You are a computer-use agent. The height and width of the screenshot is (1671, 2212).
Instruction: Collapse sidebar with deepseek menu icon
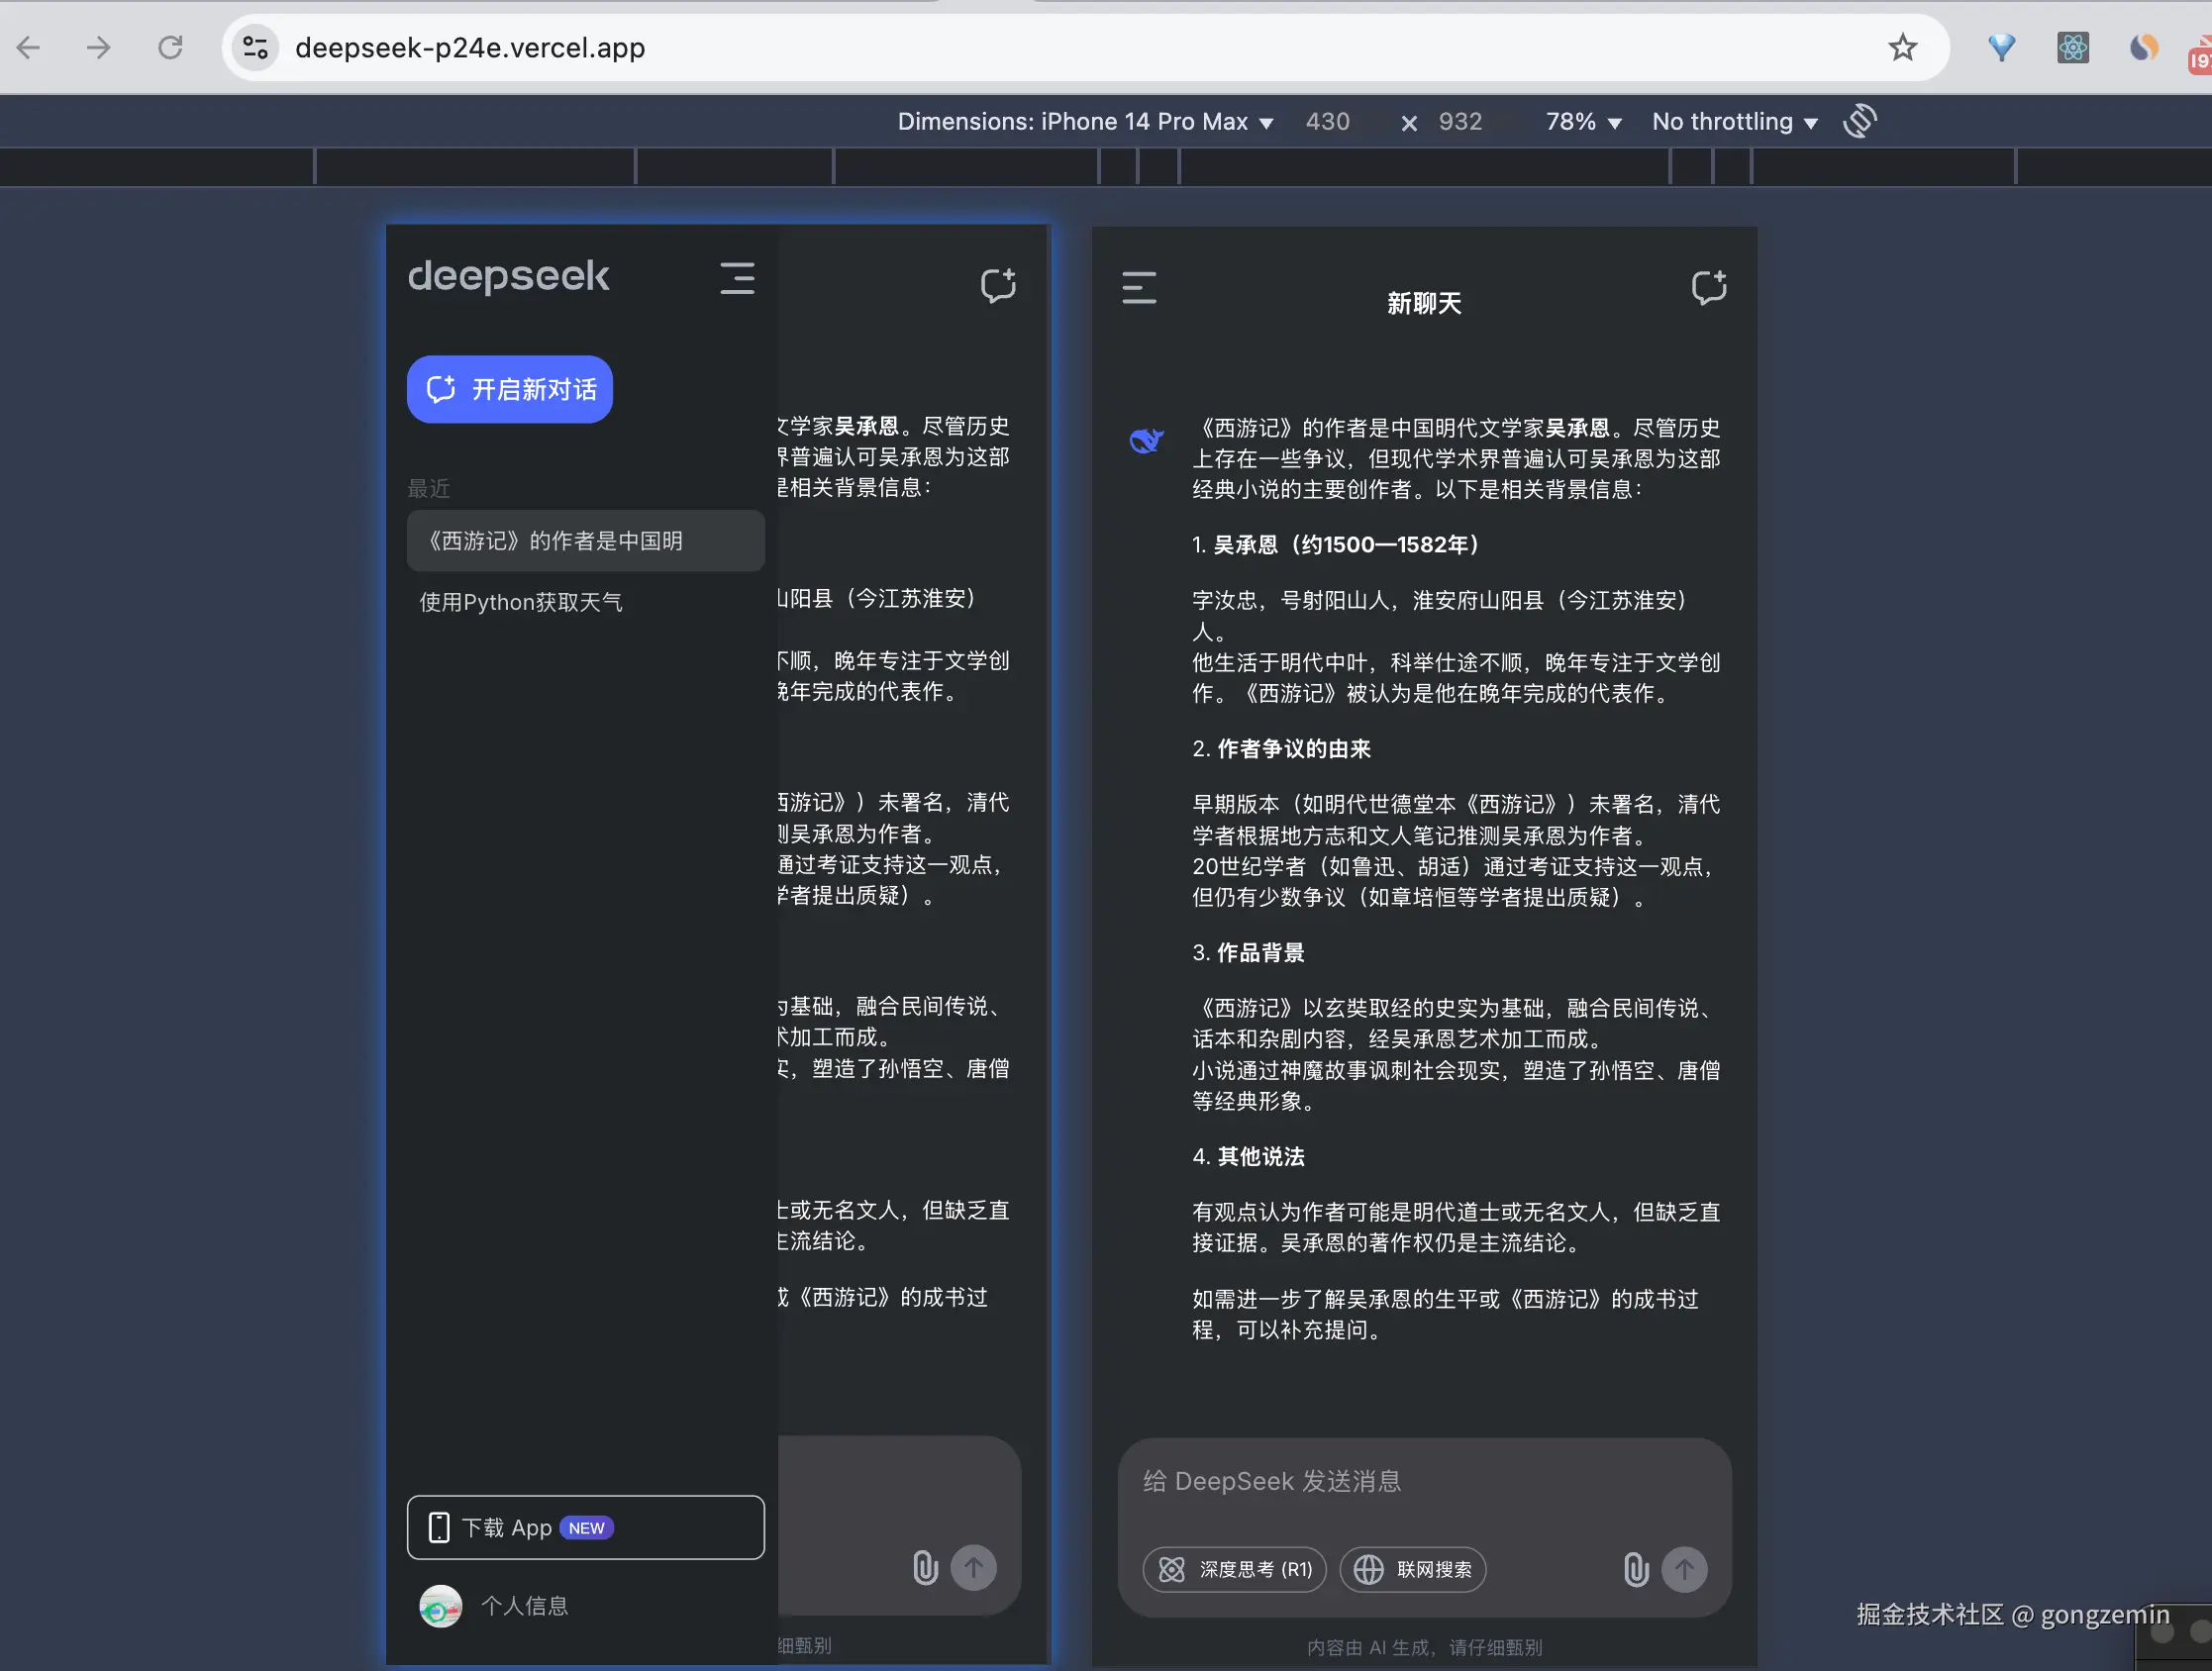[737, 278]
